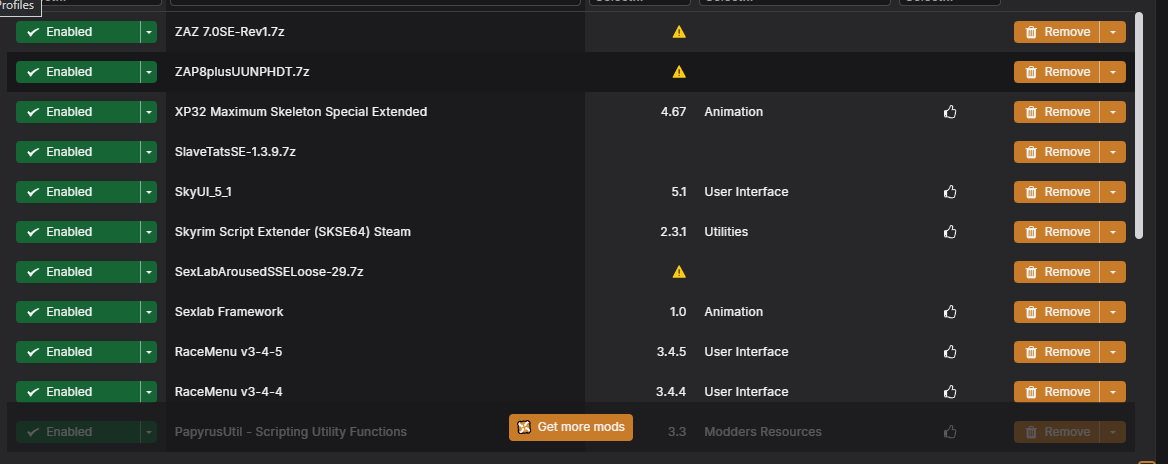Disable RaceMenu v3-4-4 mod
Viewport: 1168px width, 464px height.
pos(77,393)
